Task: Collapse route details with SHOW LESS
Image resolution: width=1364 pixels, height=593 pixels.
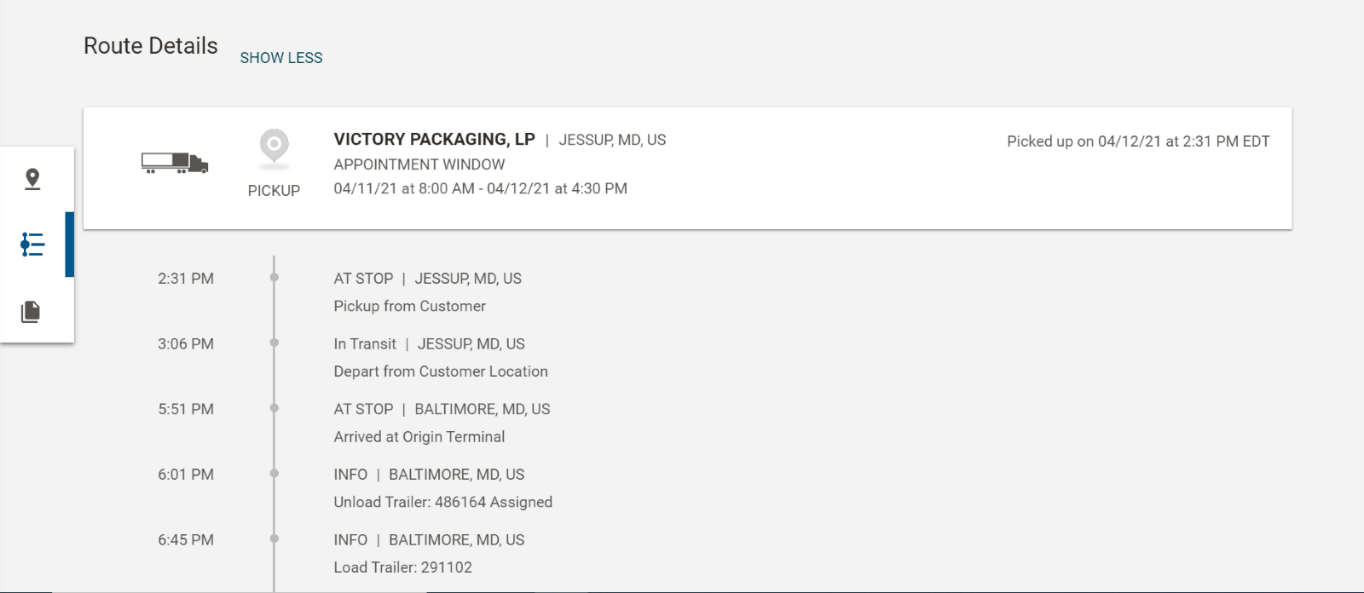Action: tap(281, 58)
